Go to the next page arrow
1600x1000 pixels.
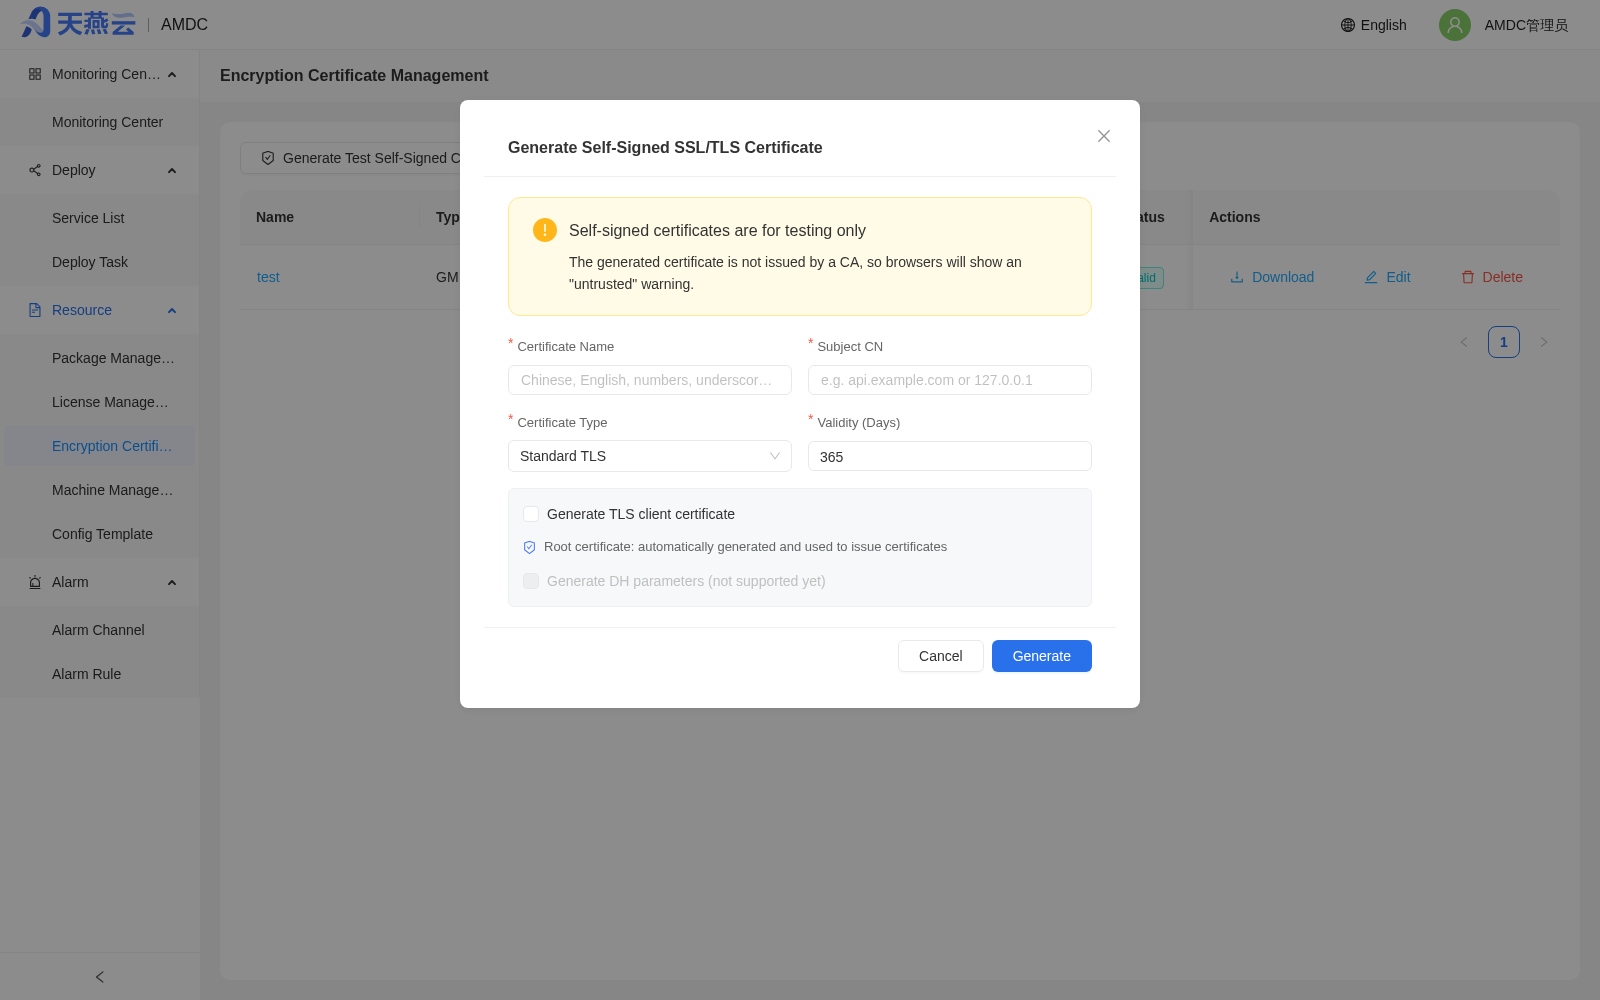coord(1544,342)
